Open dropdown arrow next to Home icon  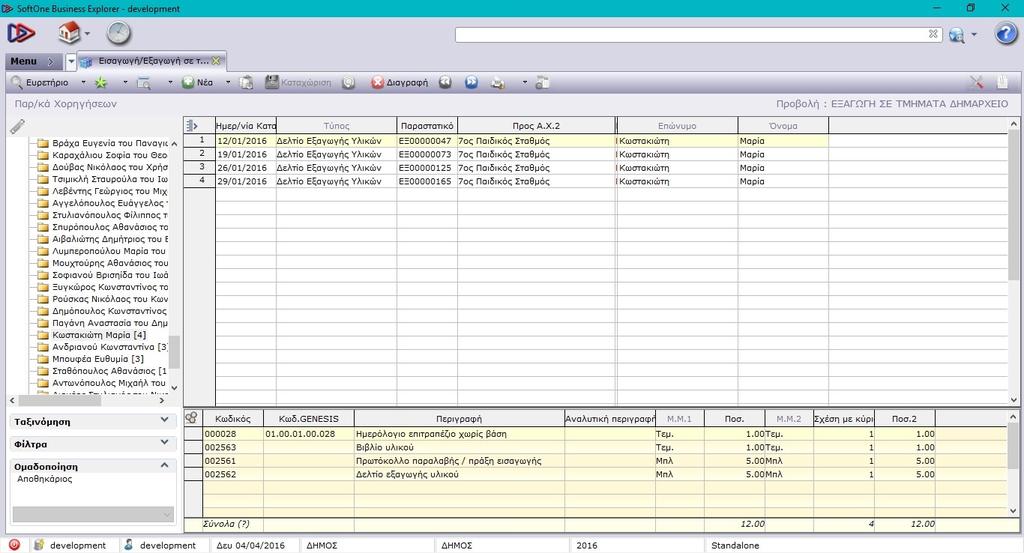coord(88,33)
